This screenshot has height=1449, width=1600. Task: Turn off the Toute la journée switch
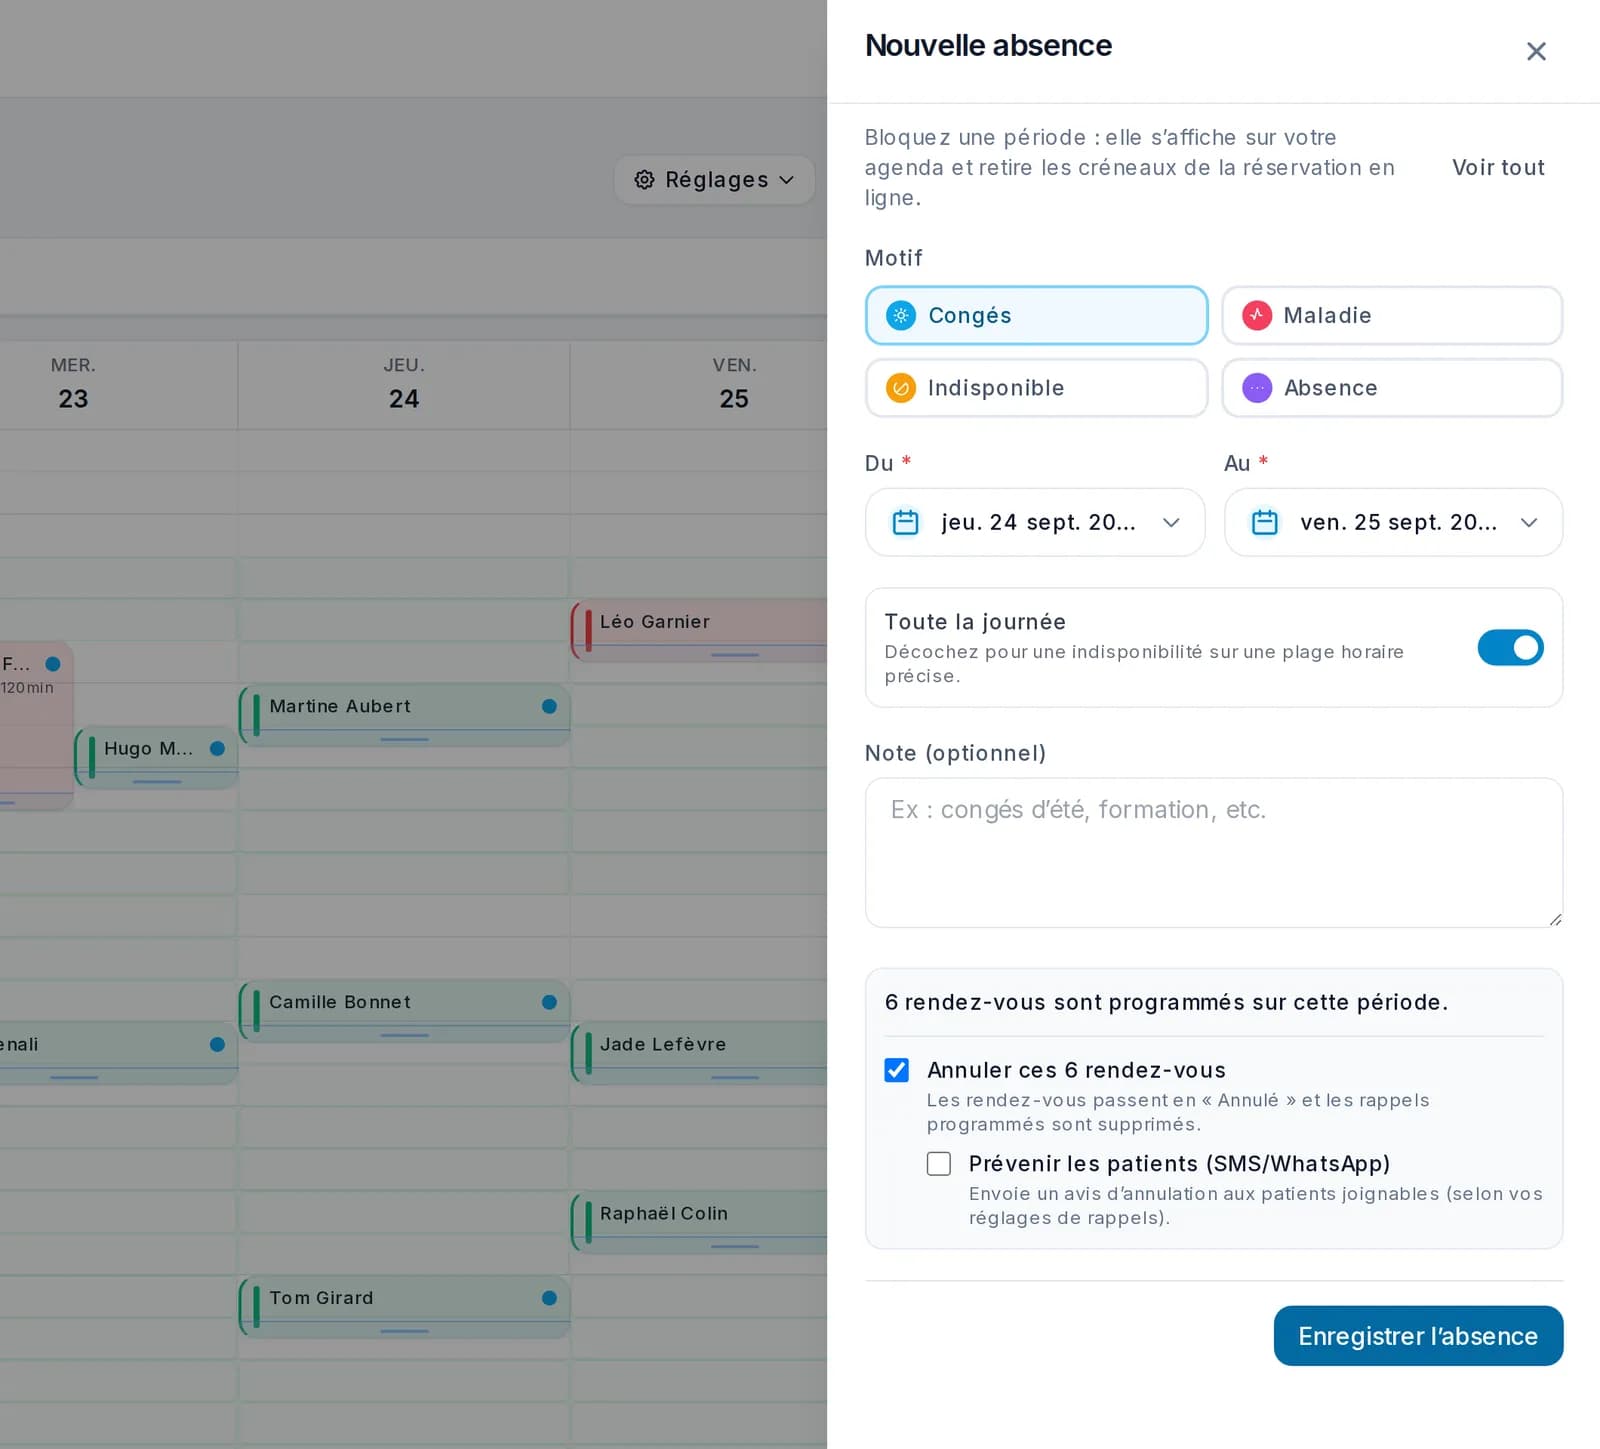pos(1510,648)
